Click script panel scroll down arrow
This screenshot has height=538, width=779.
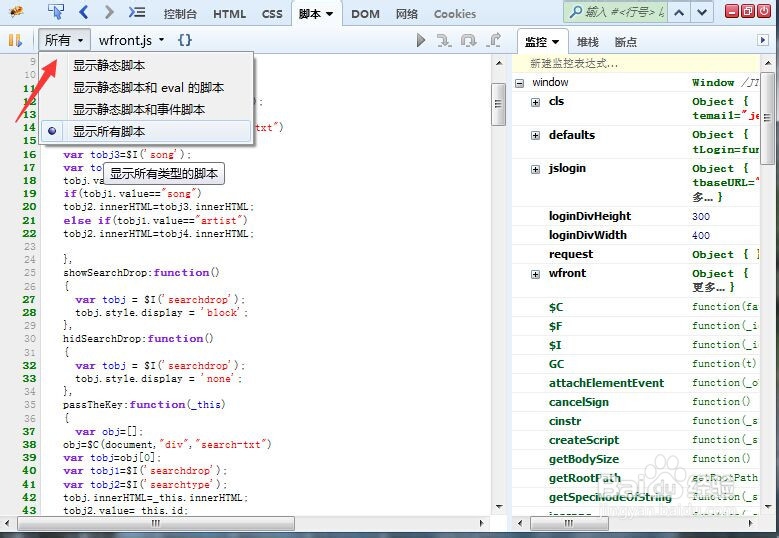(498, 506)
